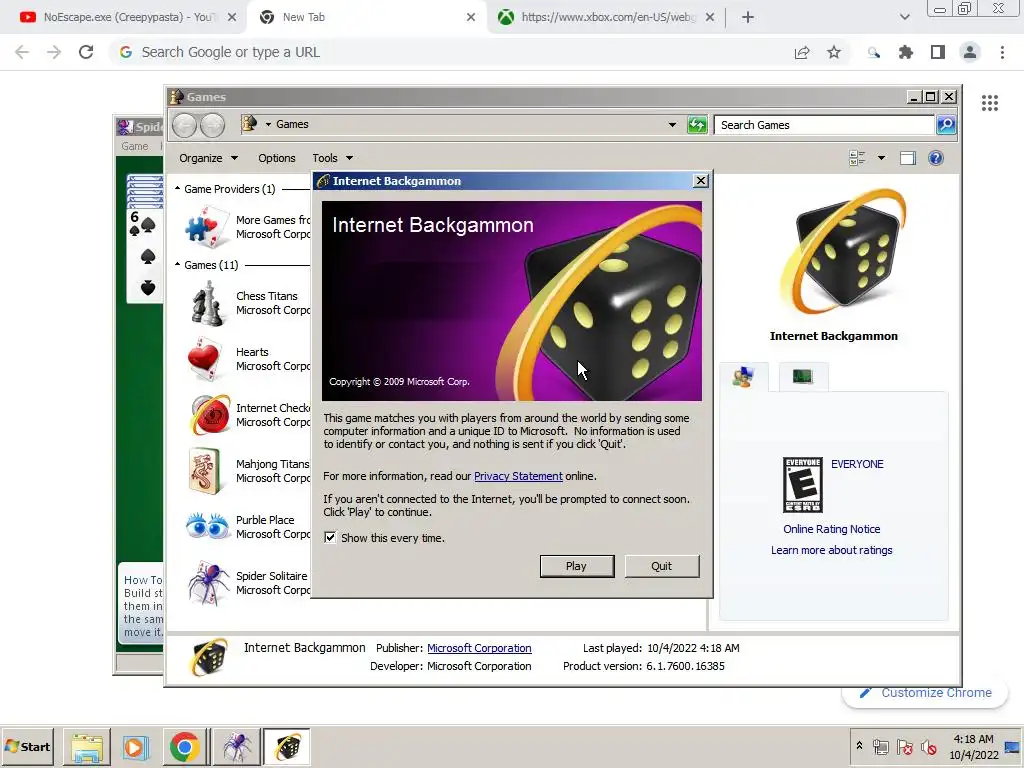Select the Spider Solitaire spider icon
This screenshot has width=1024, height=768.
point(208,583)
